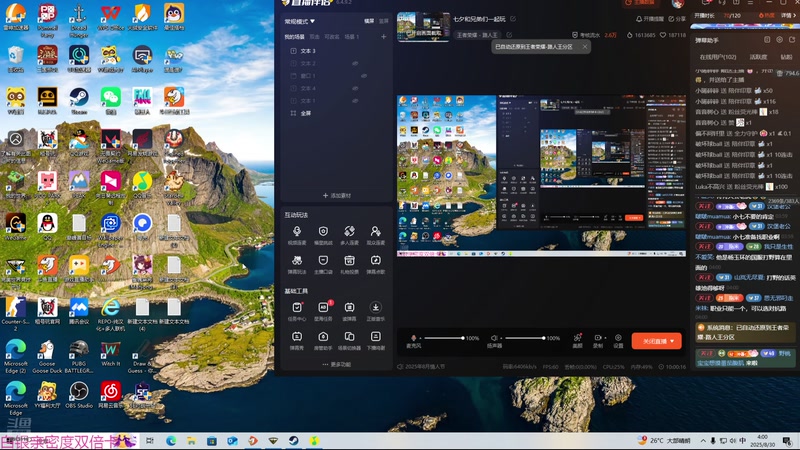Open 详情 details arrow in chat panel

click(x=788, y=16)
